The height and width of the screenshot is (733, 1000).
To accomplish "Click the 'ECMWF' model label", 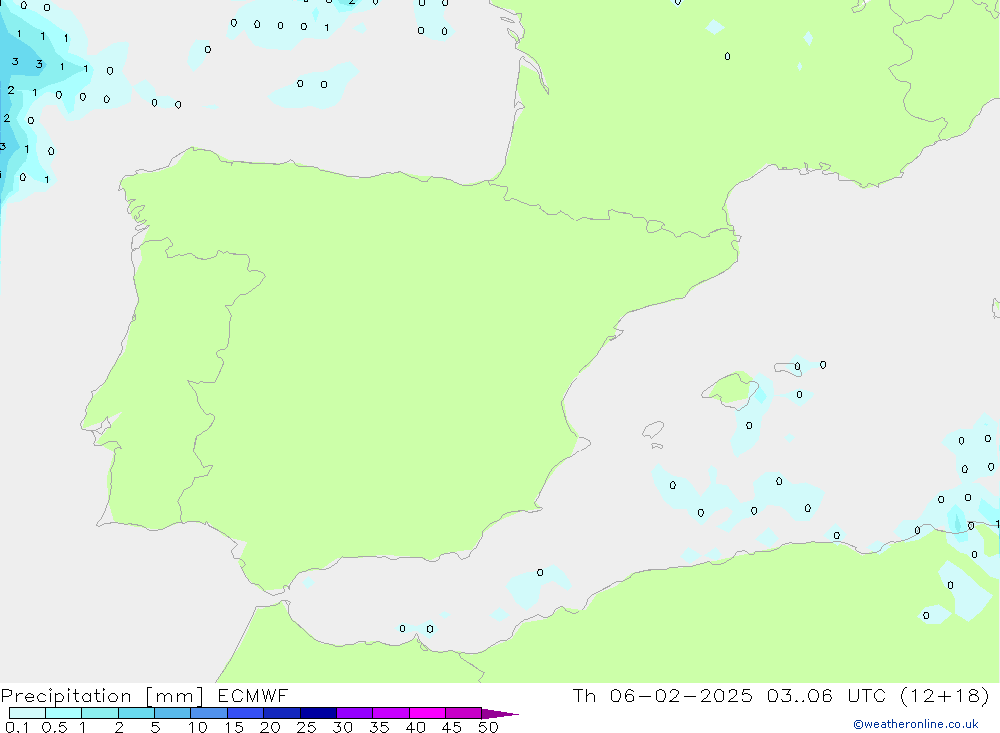I will click(253, 695).
